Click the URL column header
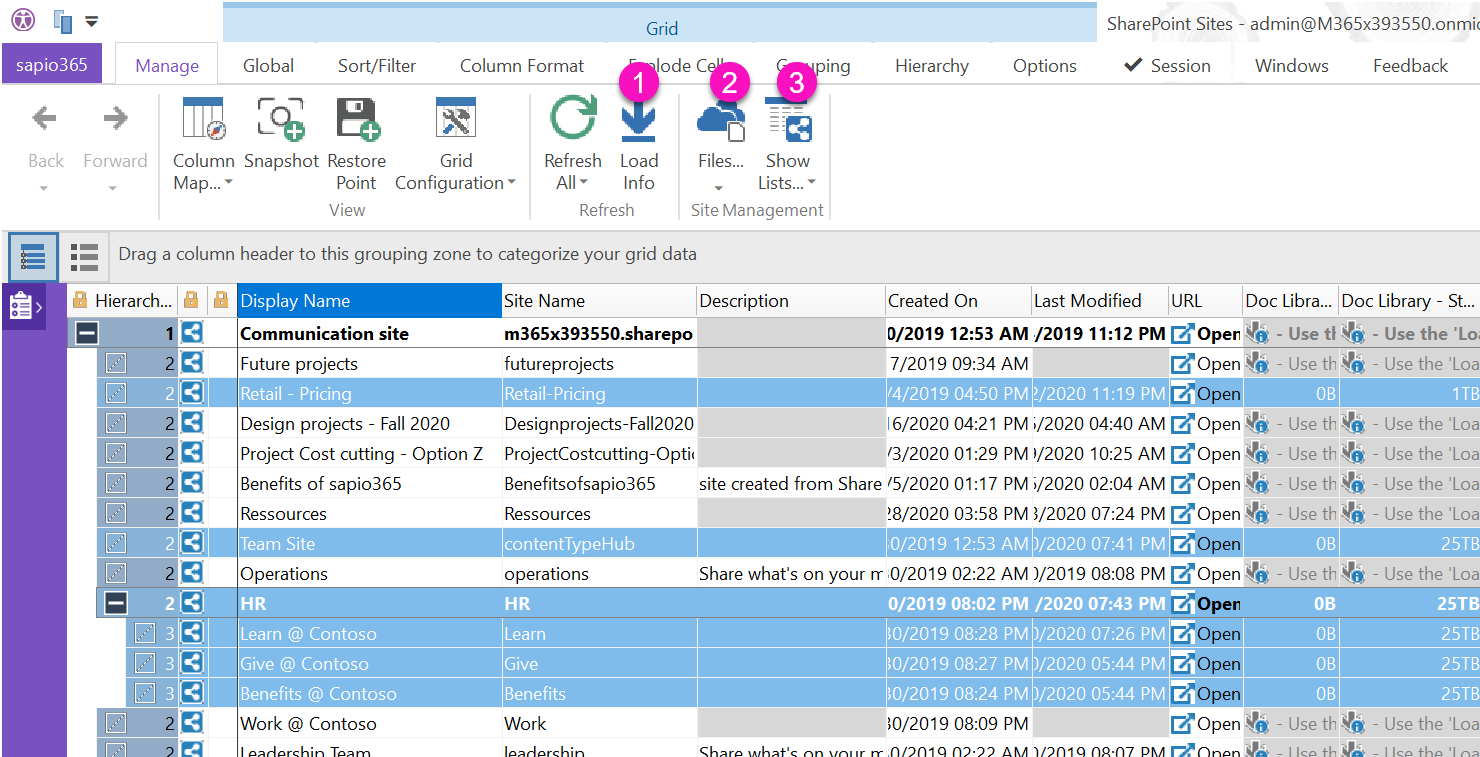The width and height of the screenshot is (1480, 757). point(1205,300)
